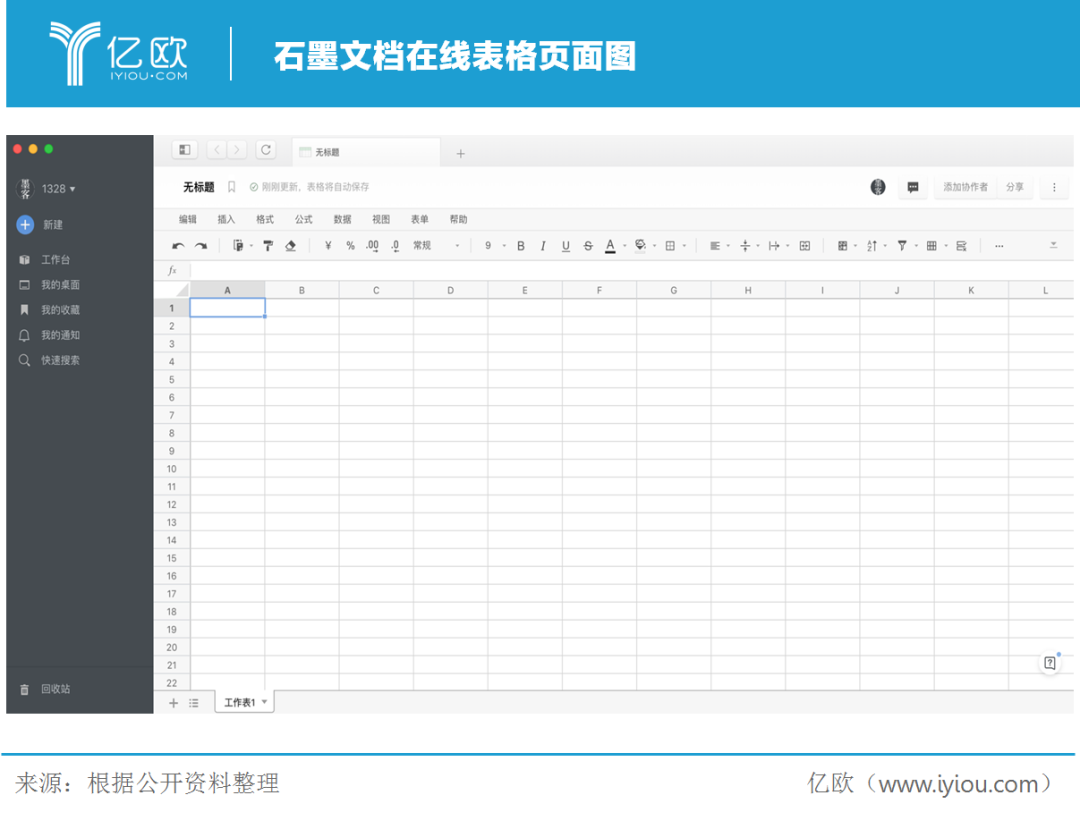The height and width of the screenshot is (829, 1080).
Task: Click the 新建 plus button
Action: click(25, 224)
